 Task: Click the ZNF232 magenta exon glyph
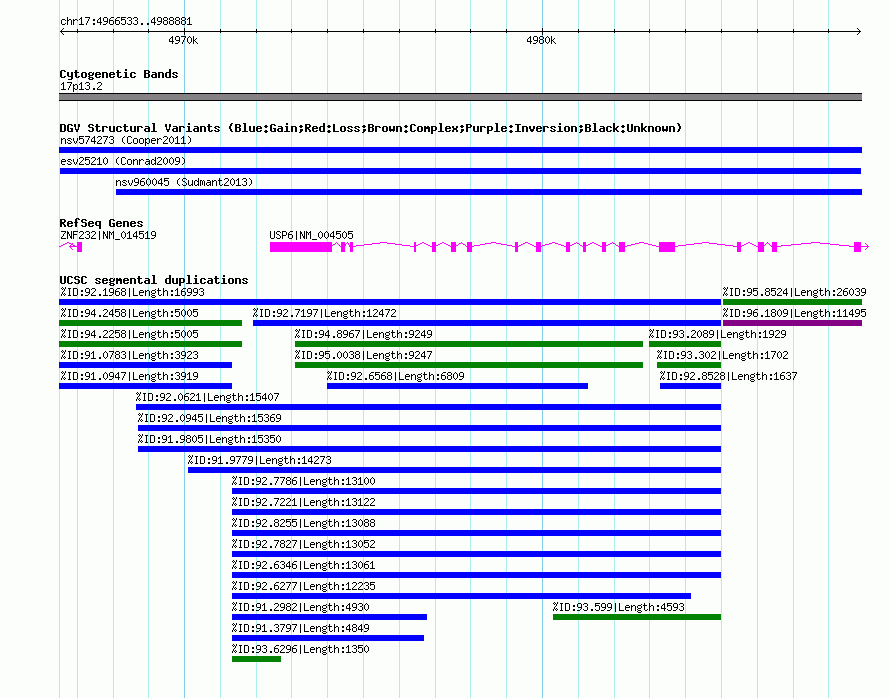pos(79,247)
